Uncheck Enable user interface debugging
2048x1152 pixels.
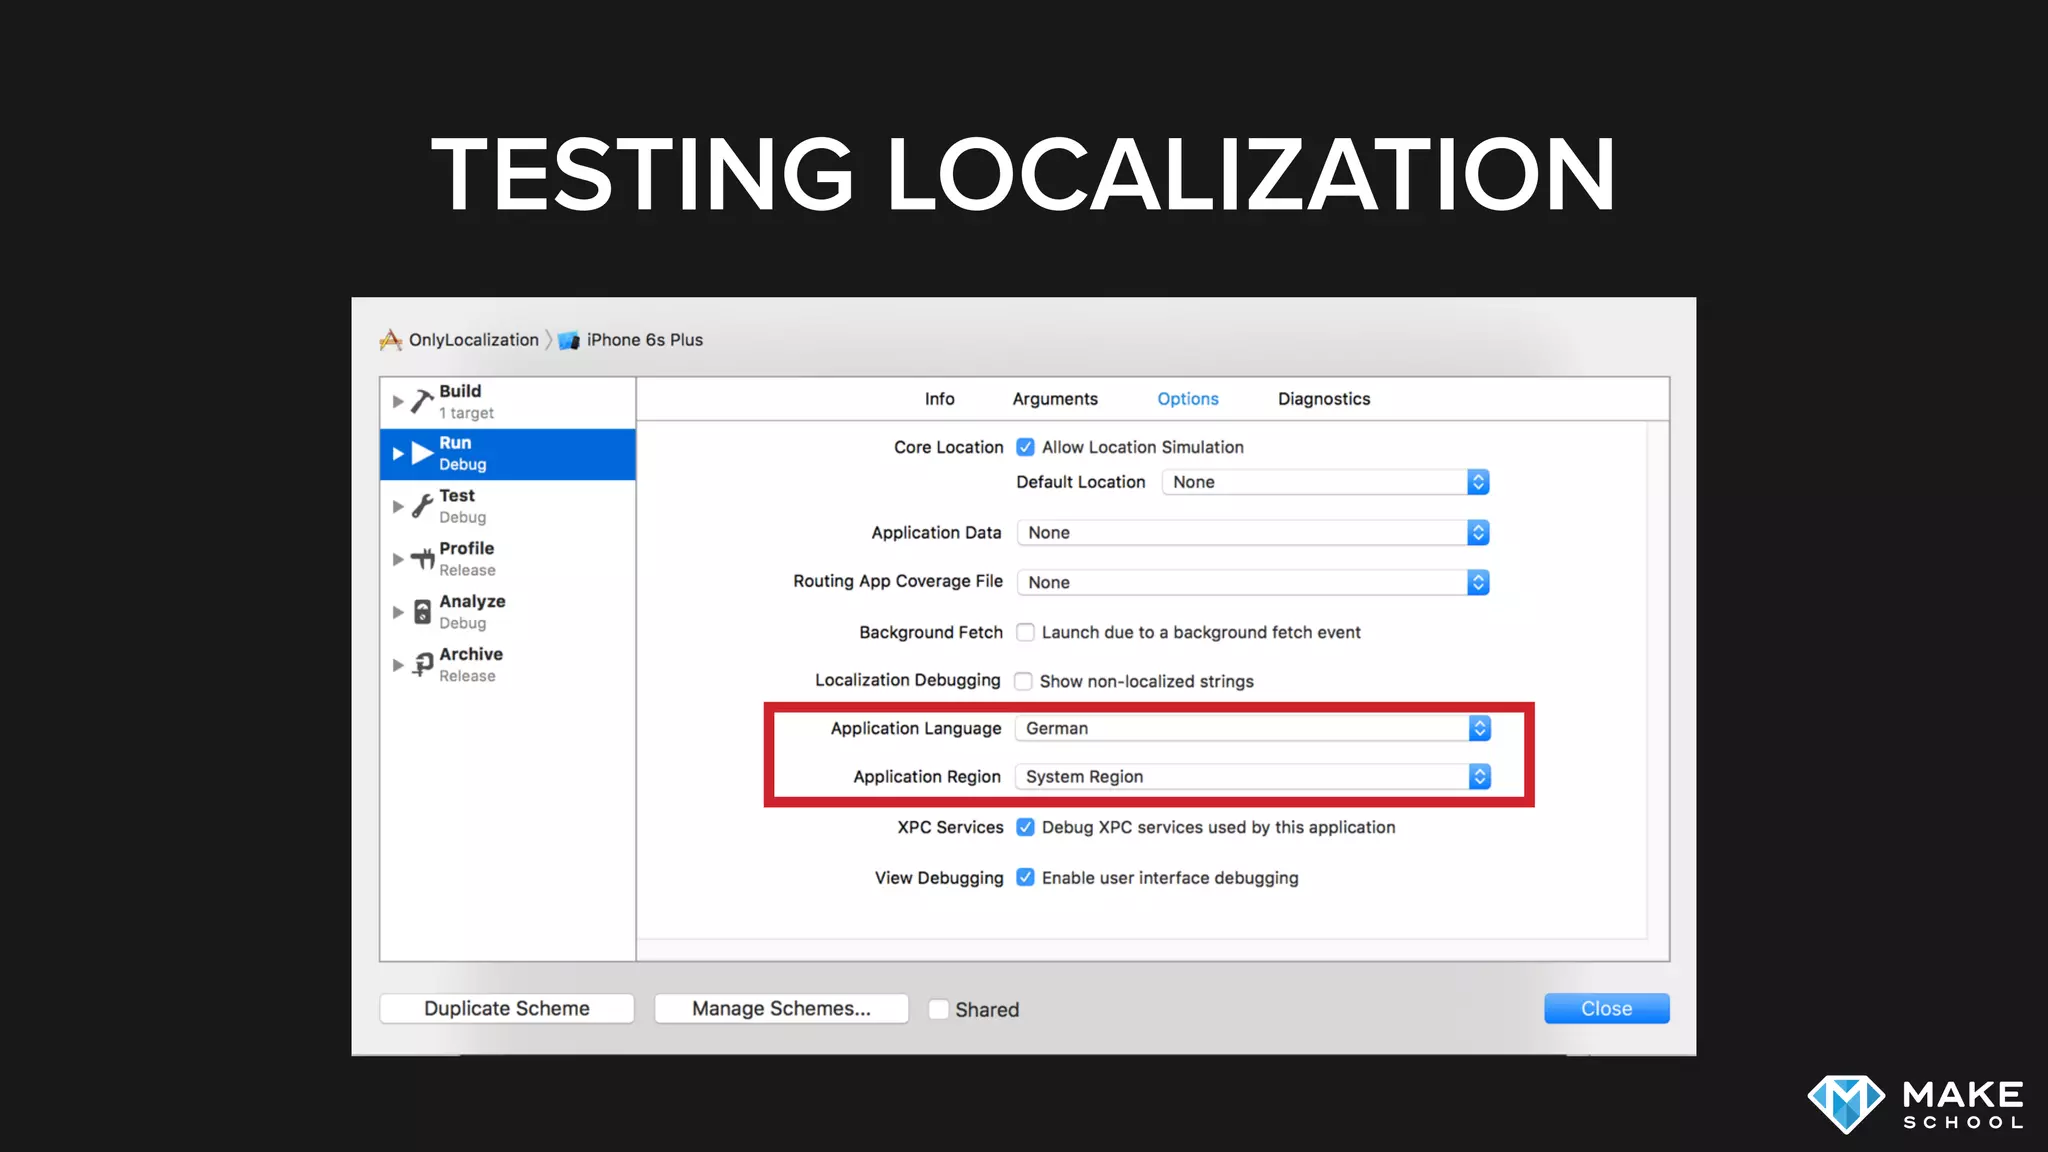coord(1025,877)
